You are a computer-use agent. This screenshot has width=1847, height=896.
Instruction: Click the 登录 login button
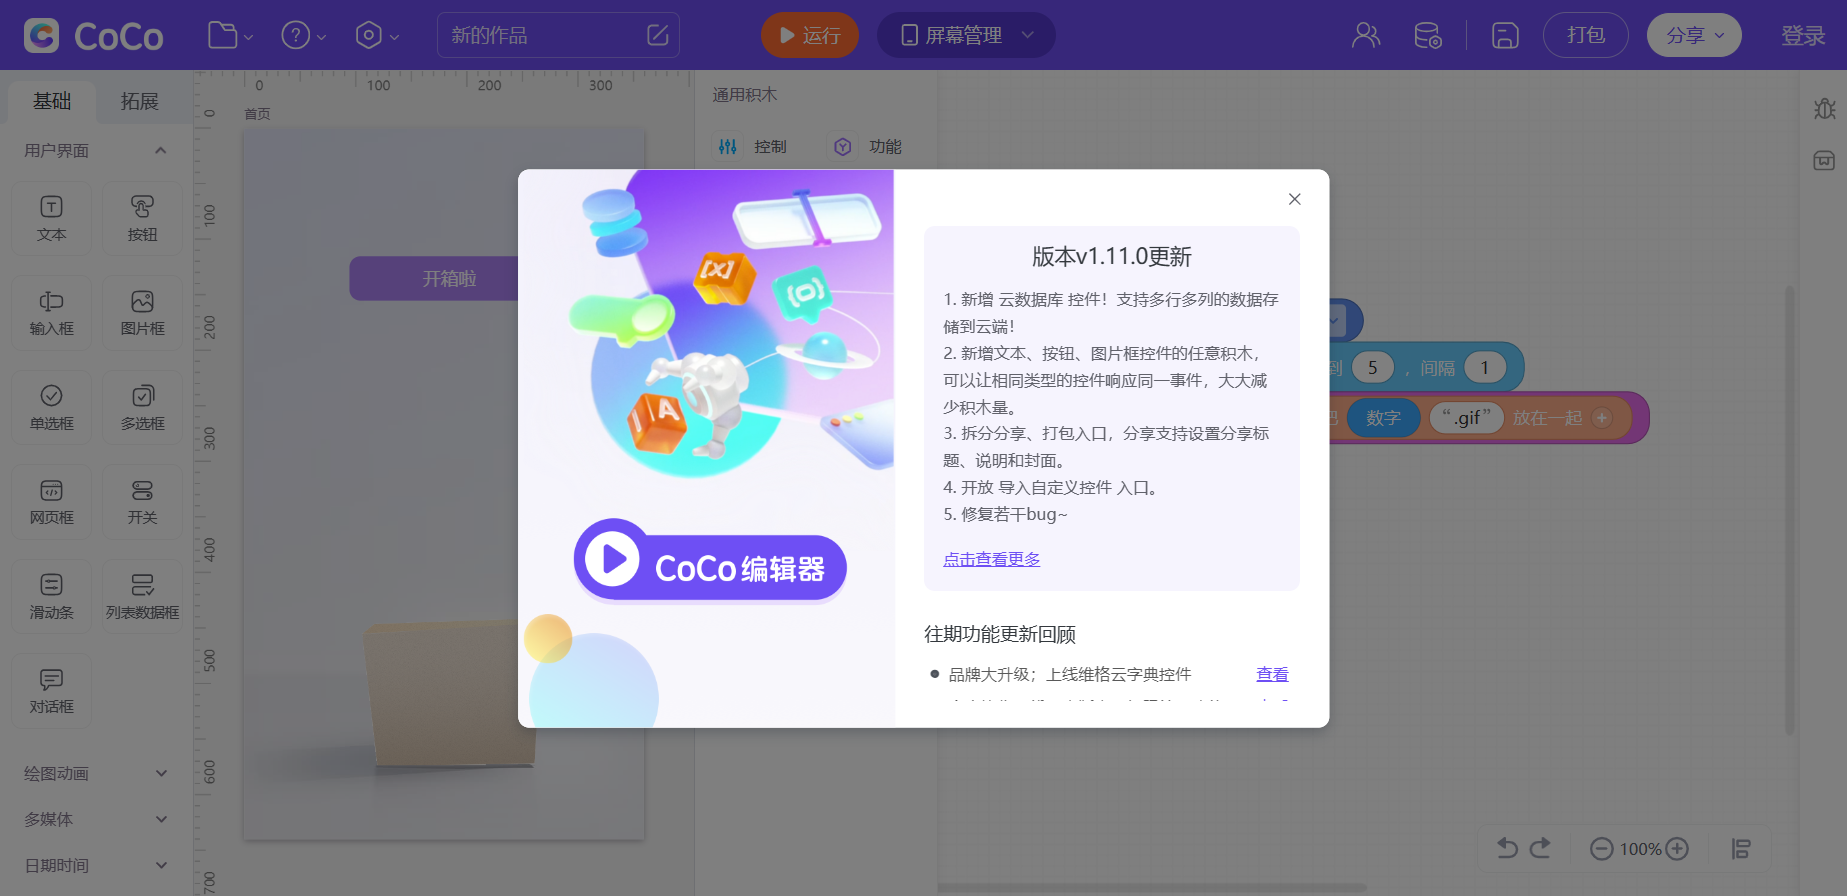pos(1803,36)
